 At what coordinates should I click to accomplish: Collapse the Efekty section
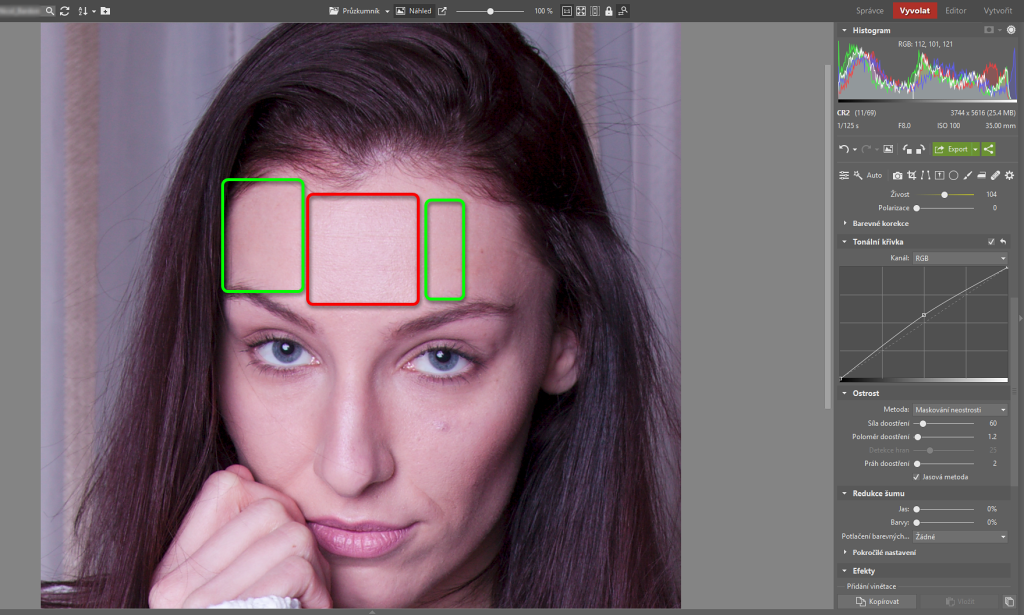[x=844, y=571]
